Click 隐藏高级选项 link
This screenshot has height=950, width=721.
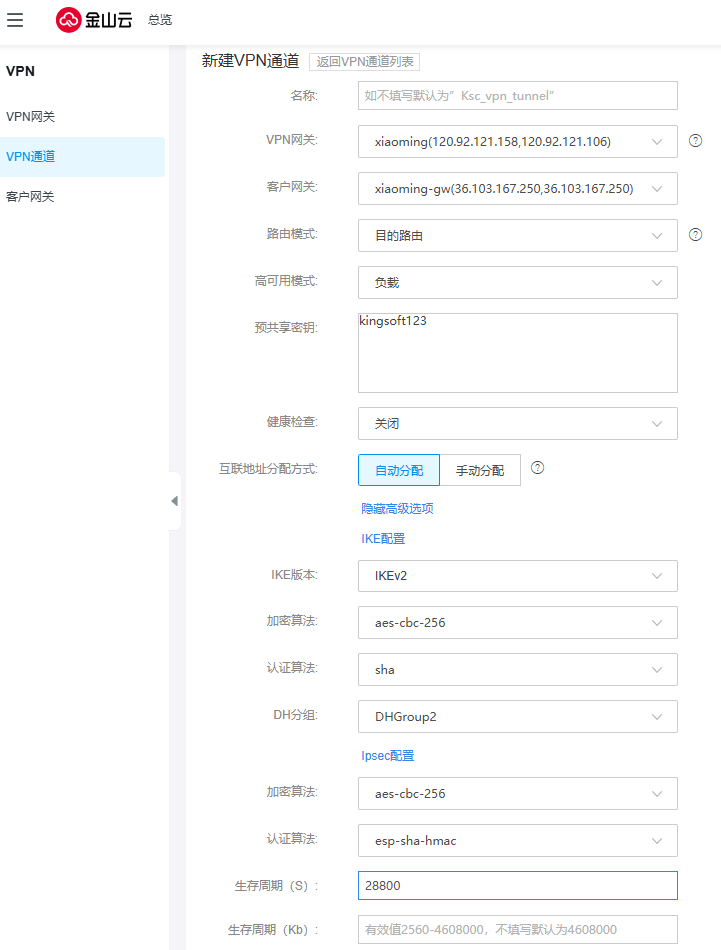pyautogui.click(x=397, y=509)
